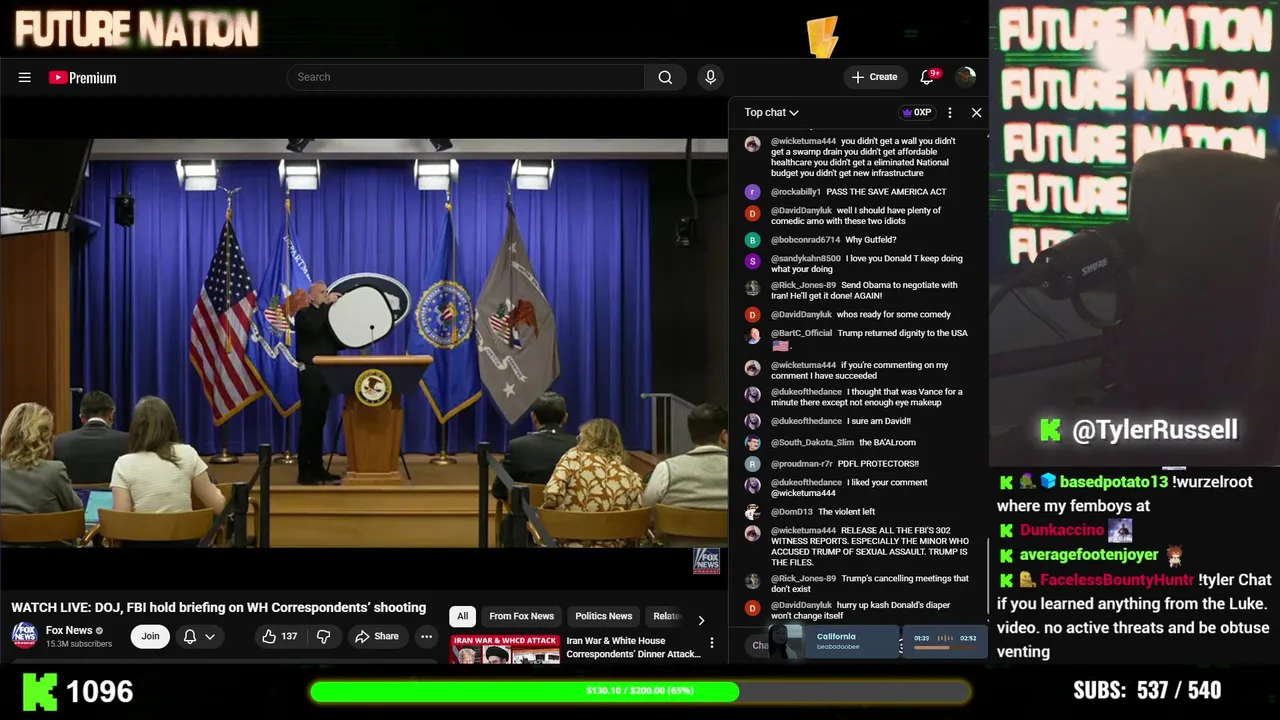The height and width of the screenshot is (720, 1280).
Task: Select the All filter chip
Action: (462, 616)
